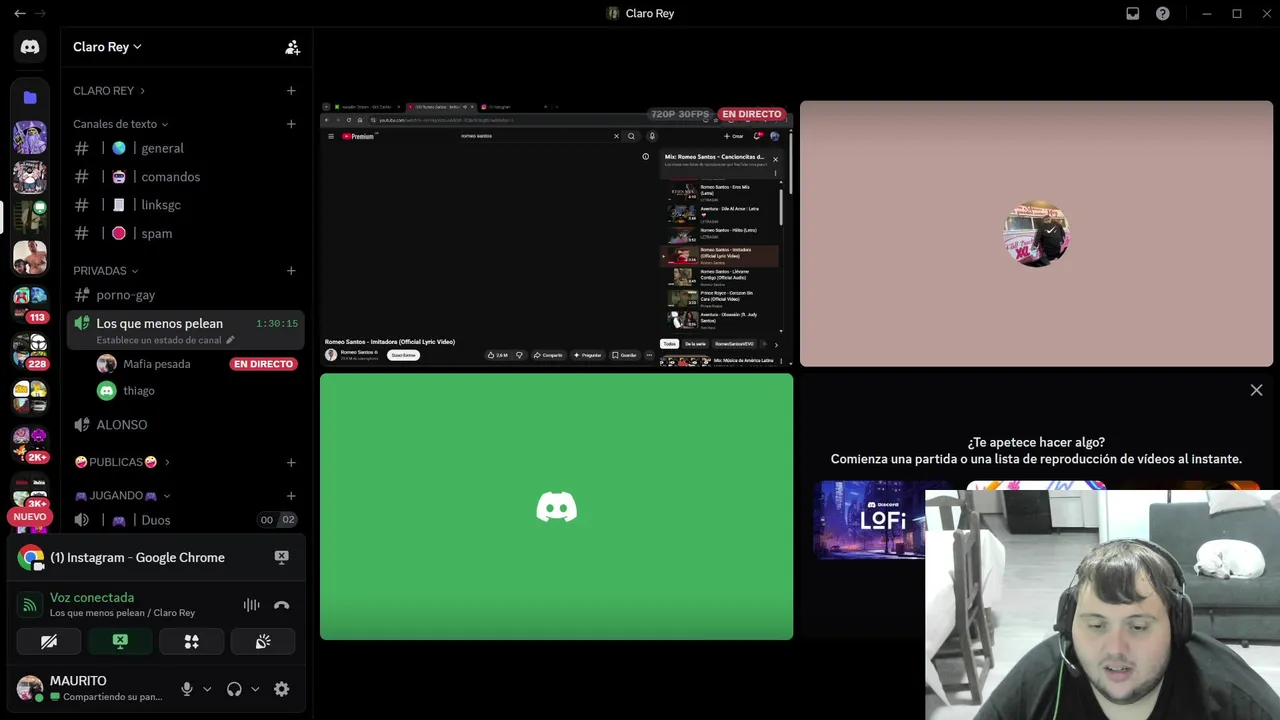
Task: Stop streaming icon next to Instagram - Google Chrome
Action: (281, 557)
